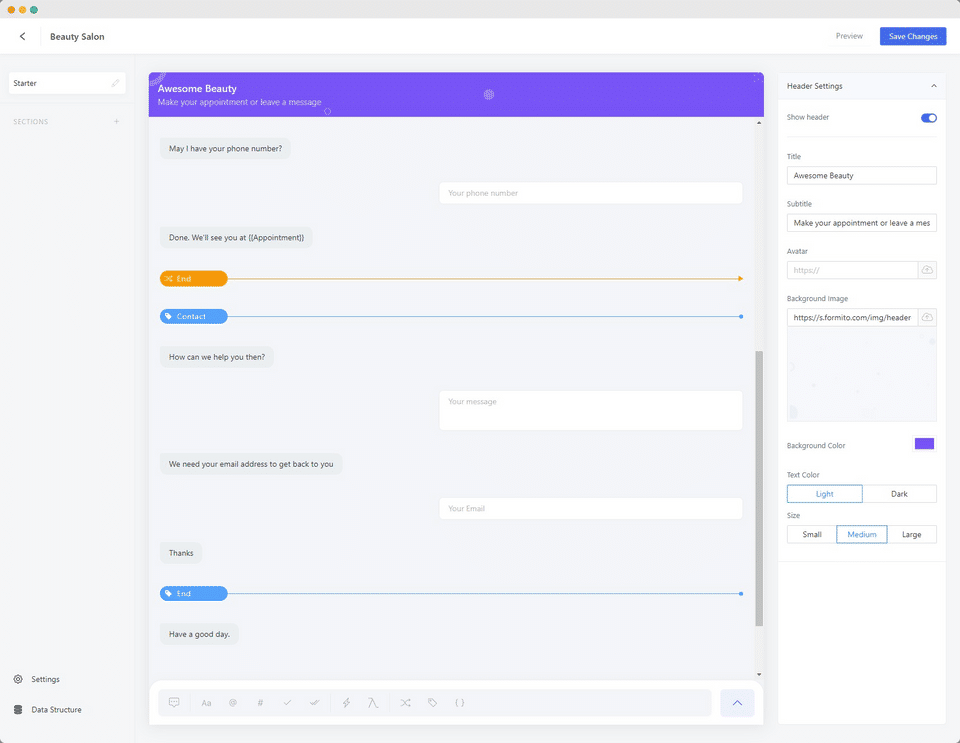Click the curly braces variable icon
960x743 pixels.
coord(460,703)
